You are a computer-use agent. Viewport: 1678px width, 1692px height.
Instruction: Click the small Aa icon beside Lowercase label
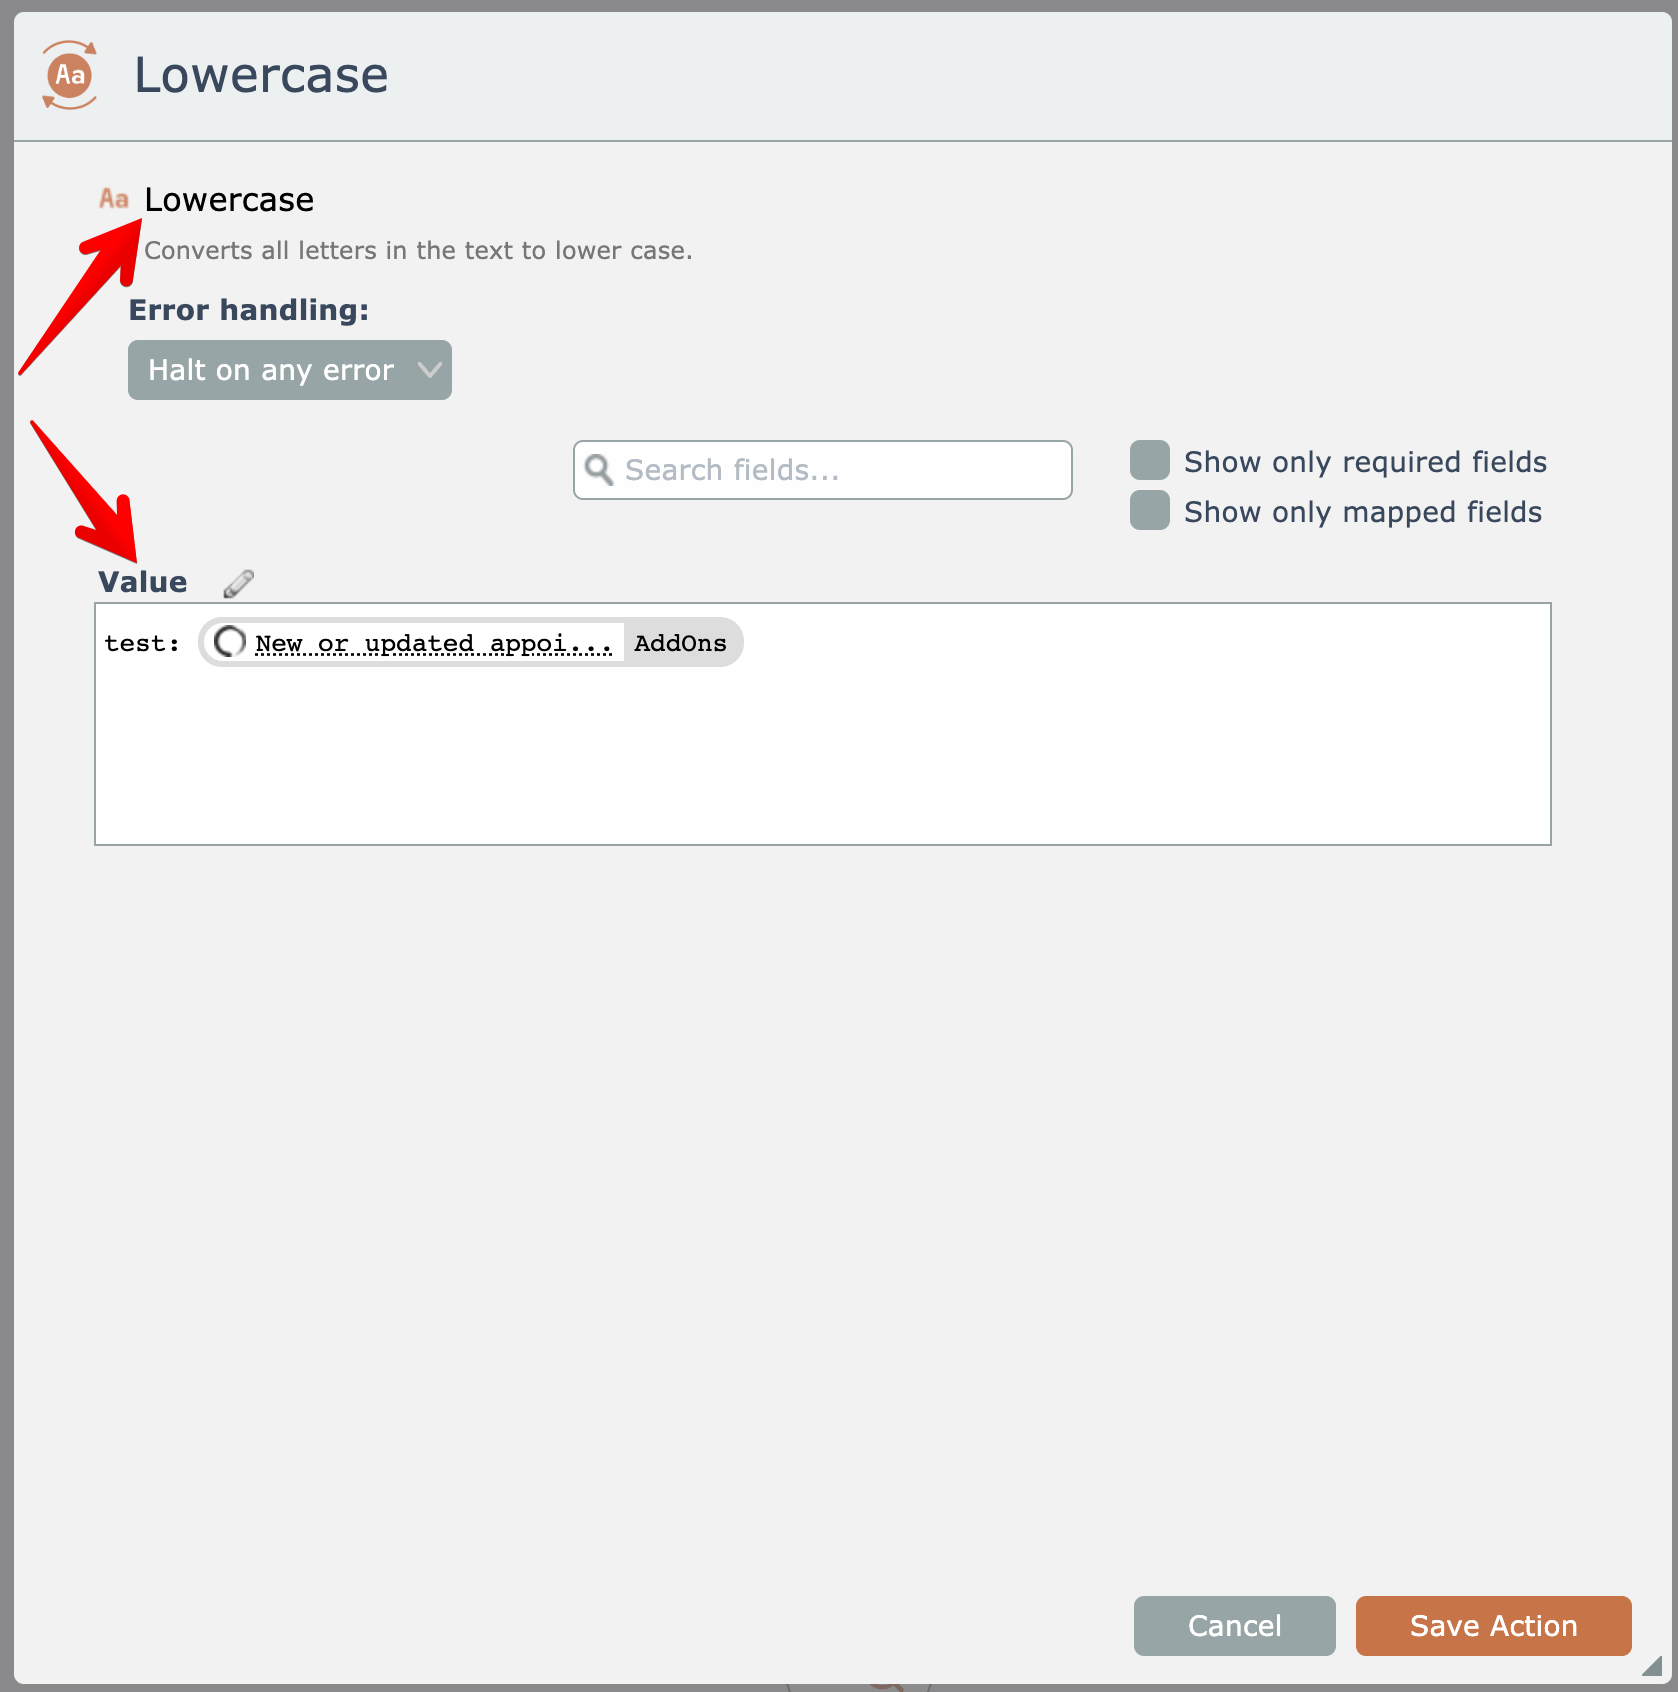pyautogui.click(x=114, y=199)
